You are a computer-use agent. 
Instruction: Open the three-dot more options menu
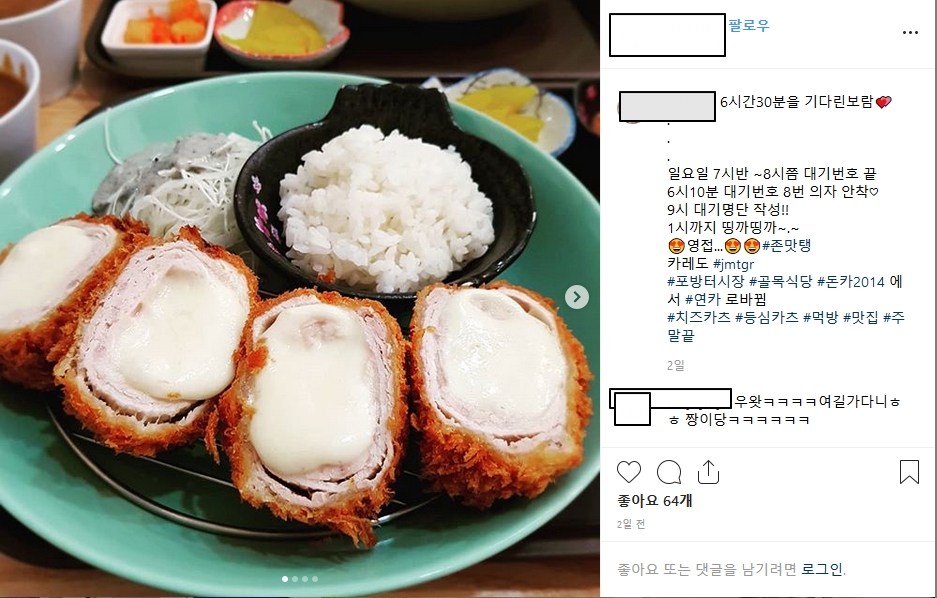click(910, 32)
